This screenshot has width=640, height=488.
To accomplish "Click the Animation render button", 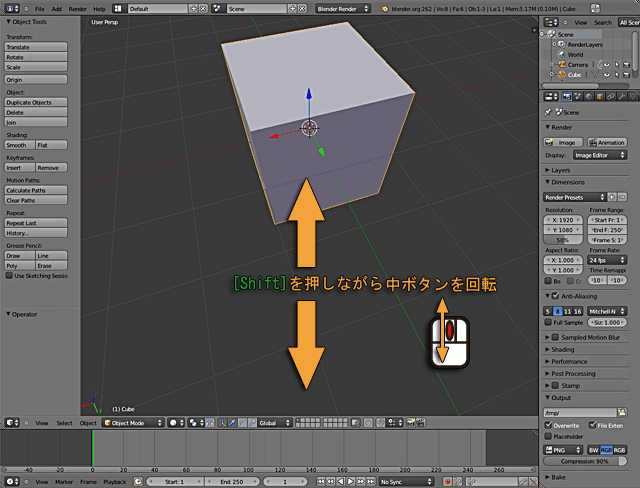I will (x=607, y=142).
